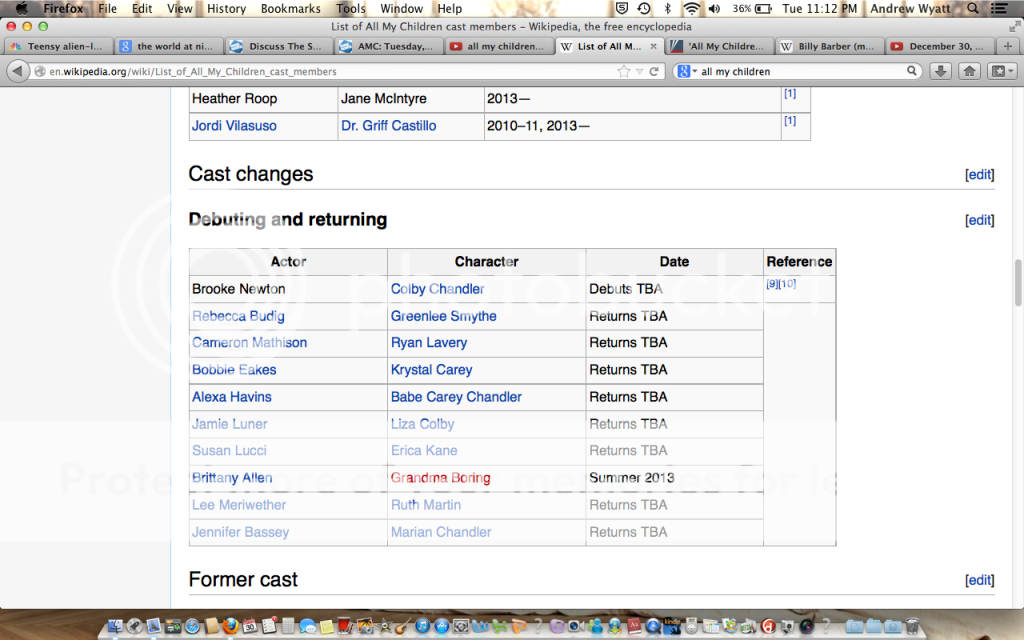Open the Rebecca Budig link
This screenshot has width=1024, height=640.
238,316
